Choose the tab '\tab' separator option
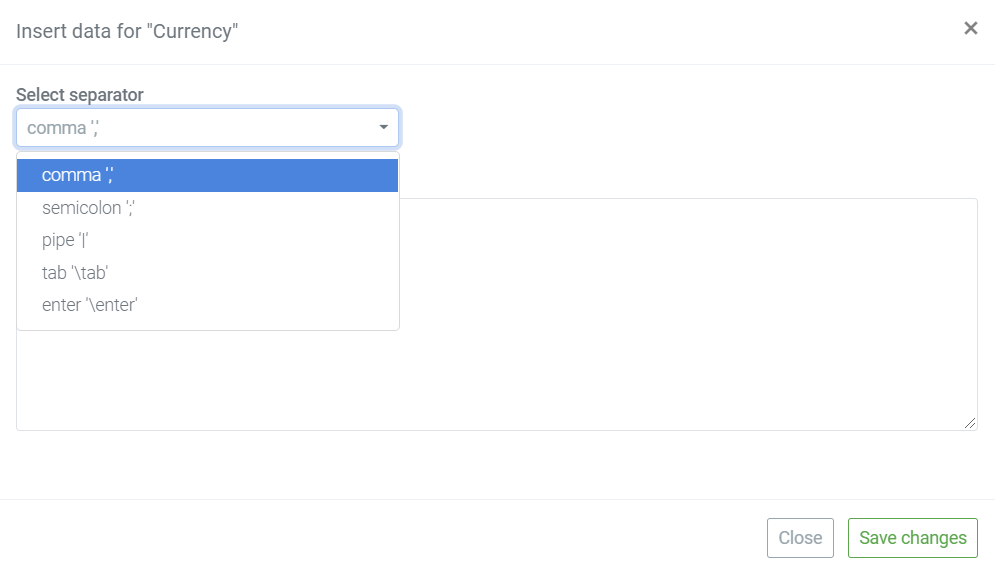Viewport: 995px width, 572px height. (208, 272)
